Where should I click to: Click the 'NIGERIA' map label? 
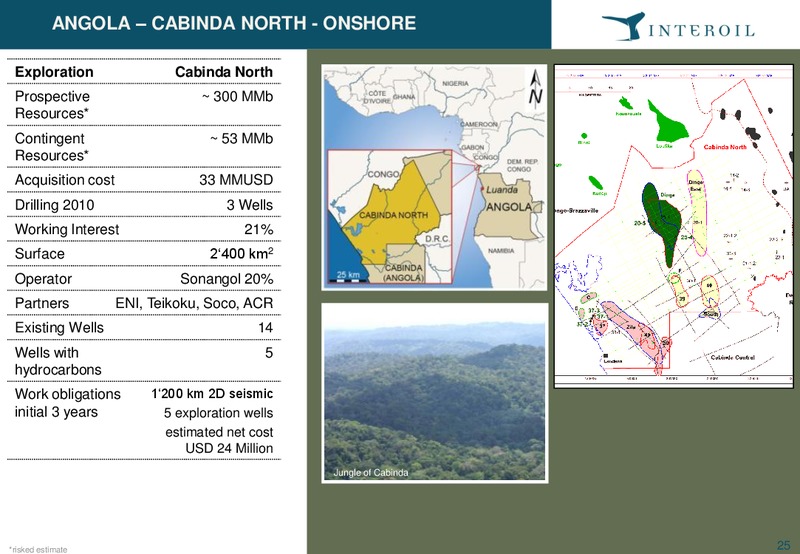[455, 84]
